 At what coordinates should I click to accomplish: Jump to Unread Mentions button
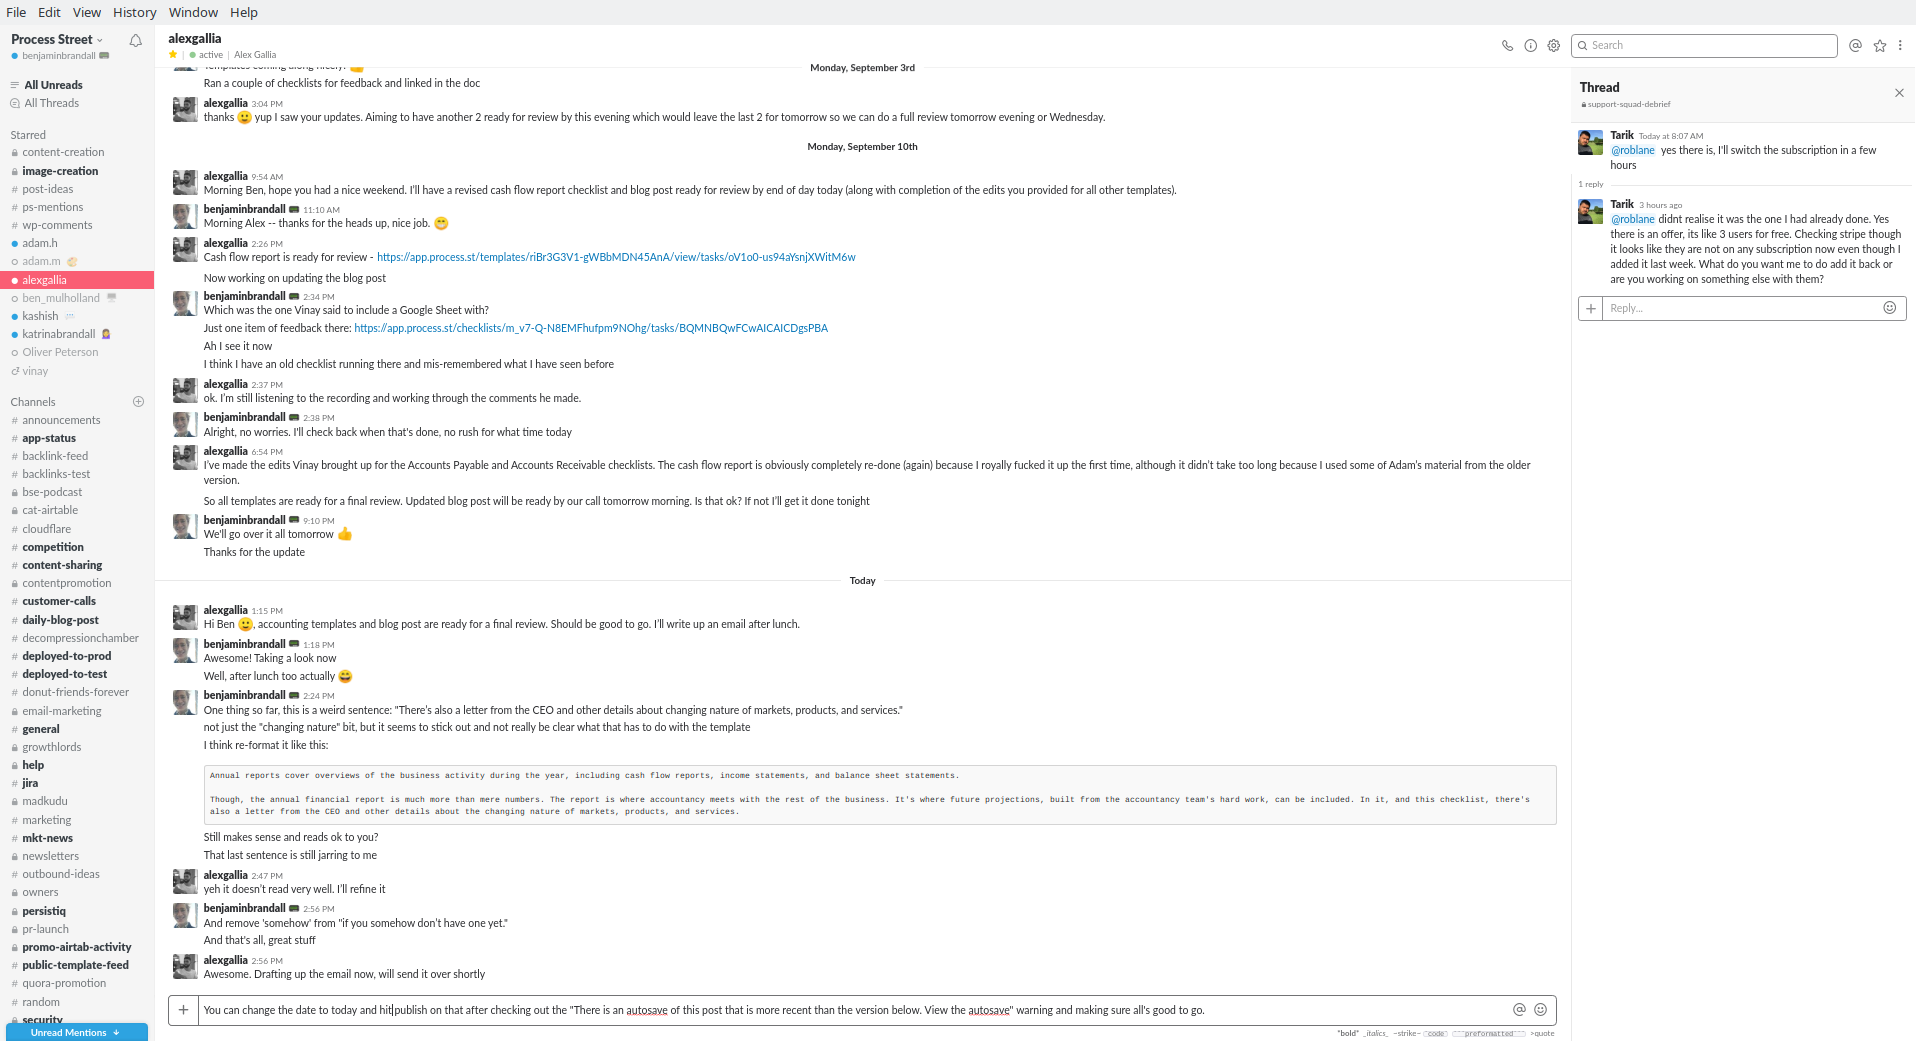click(x=77, y=1032)
